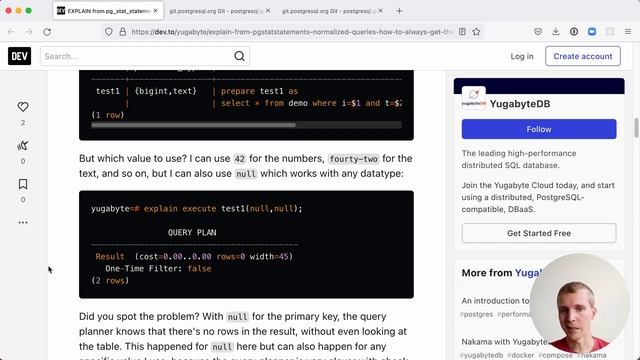Click the #docker tag
The width and height of the screenshot is (640, 360).
(x=520, y=355)
